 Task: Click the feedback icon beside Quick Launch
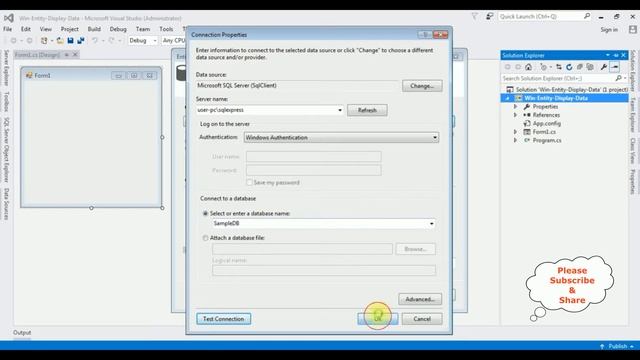click(x=489, y=16)
